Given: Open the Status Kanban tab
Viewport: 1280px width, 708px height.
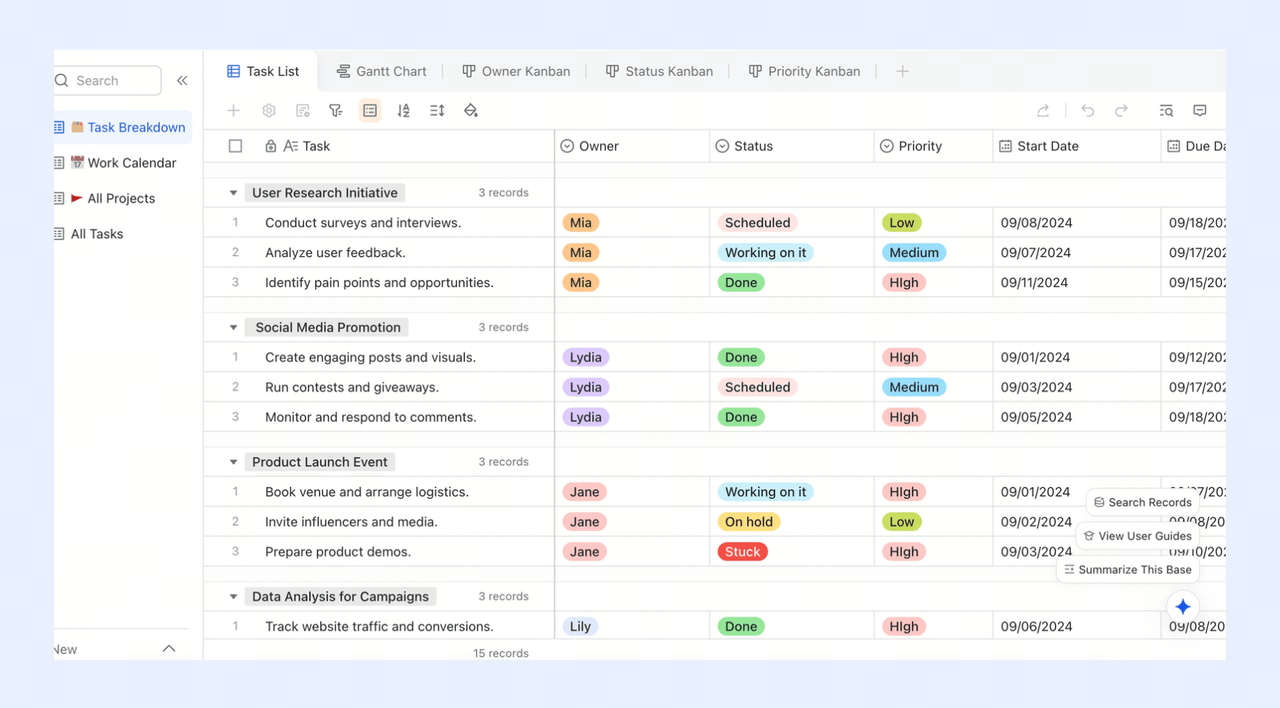Looking at the screenshot, I should (x=659, y=71).
